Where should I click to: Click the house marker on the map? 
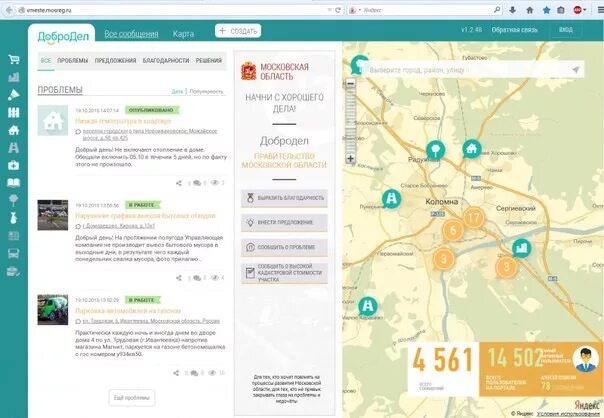471,149
